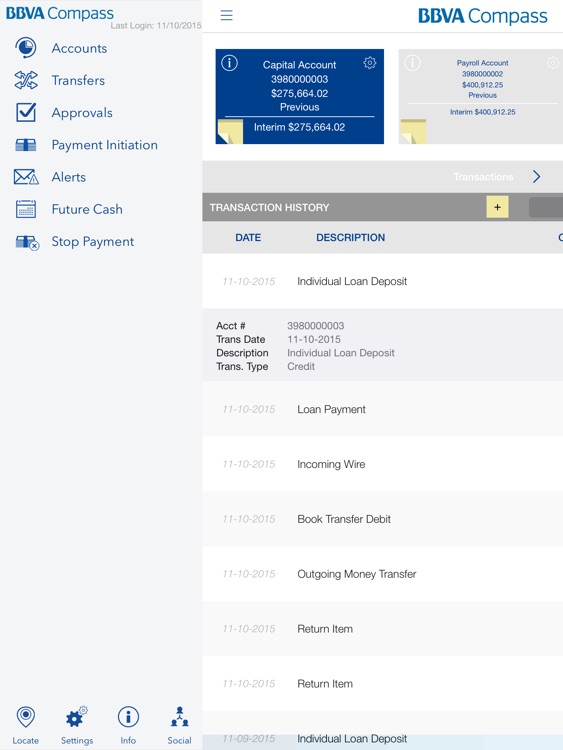Open the Social people icon

coord(179,717)
